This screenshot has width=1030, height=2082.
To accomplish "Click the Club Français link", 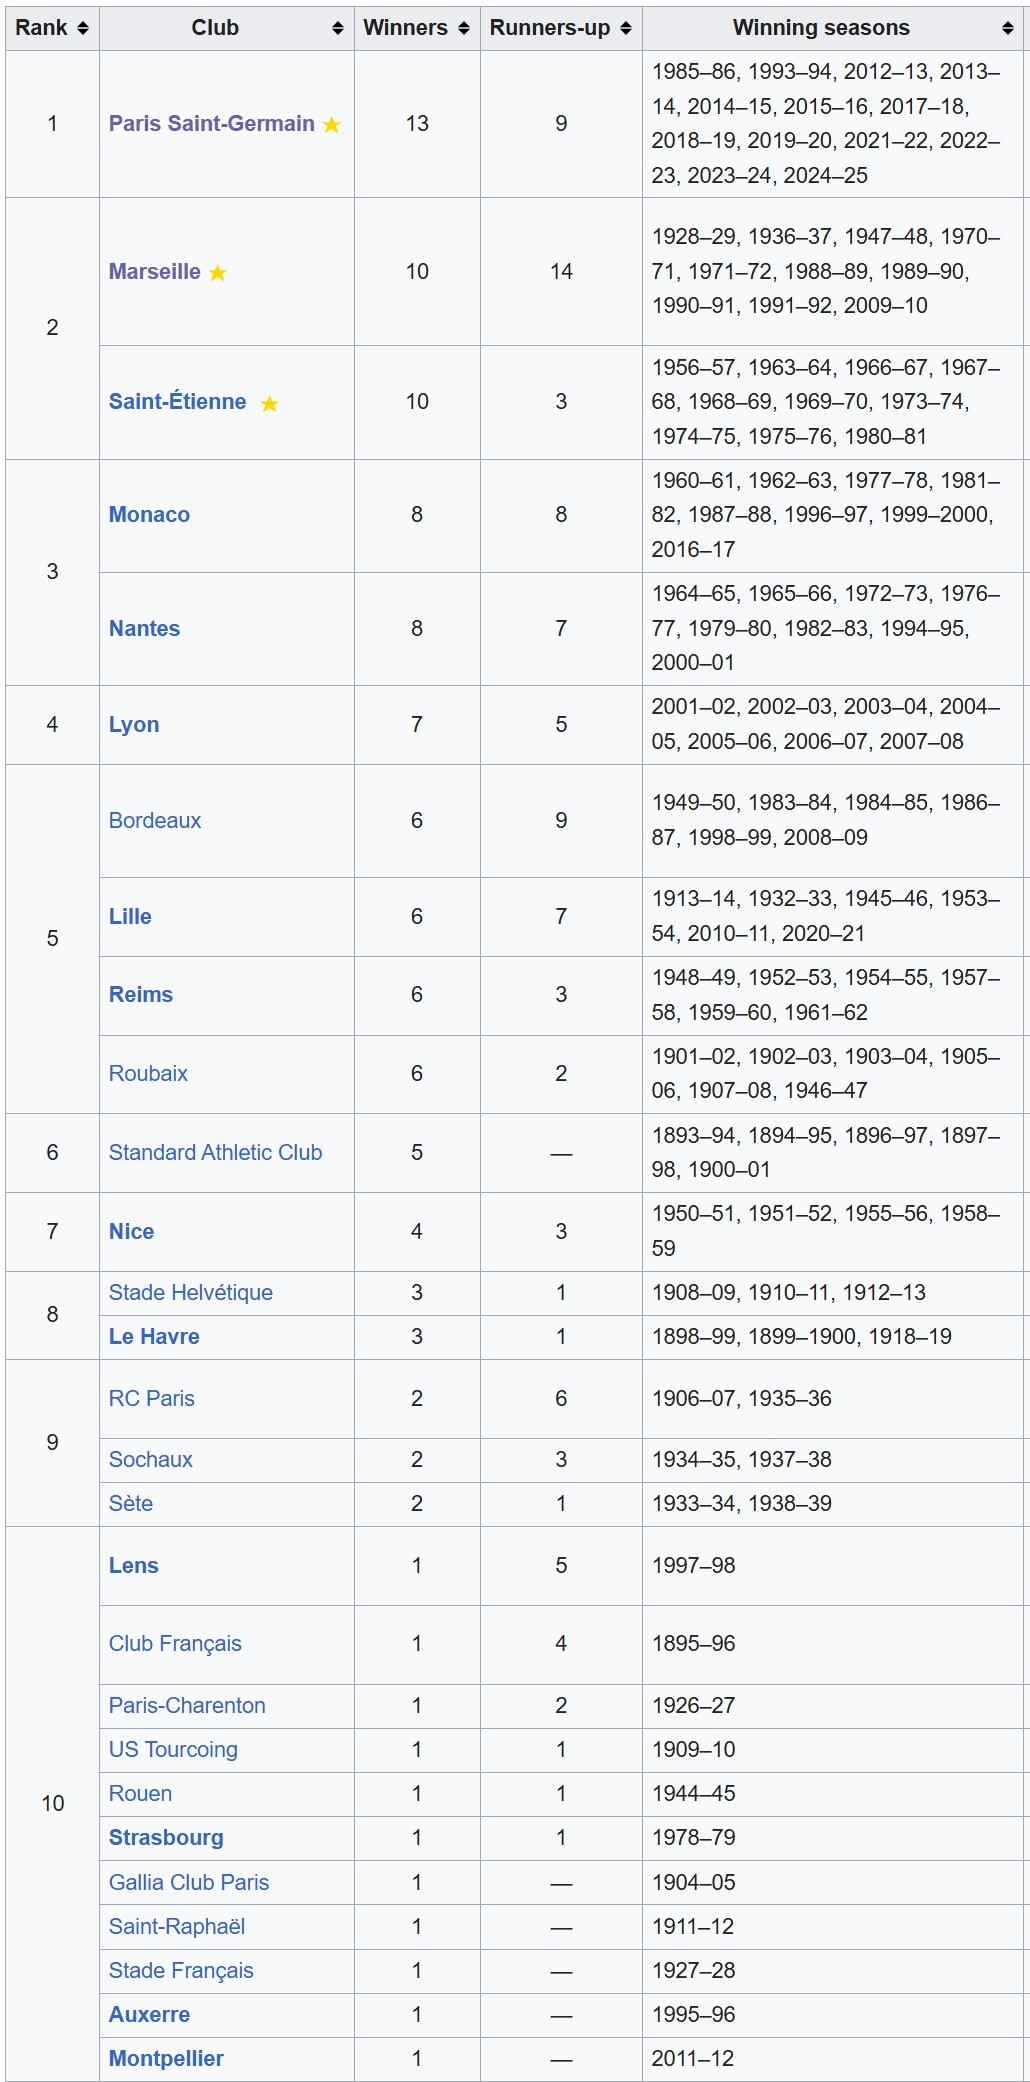I will pyautogui.click(x=175, y=1644).
